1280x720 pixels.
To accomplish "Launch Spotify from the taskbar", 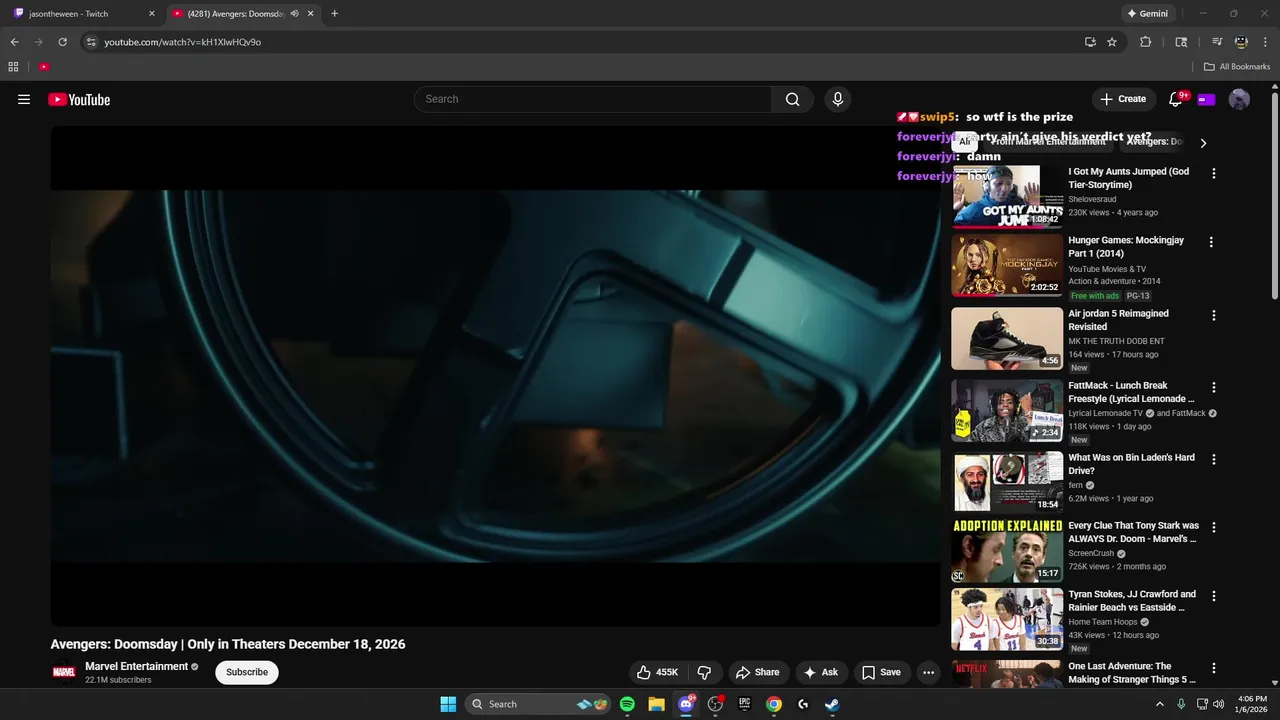I will 627,704.
